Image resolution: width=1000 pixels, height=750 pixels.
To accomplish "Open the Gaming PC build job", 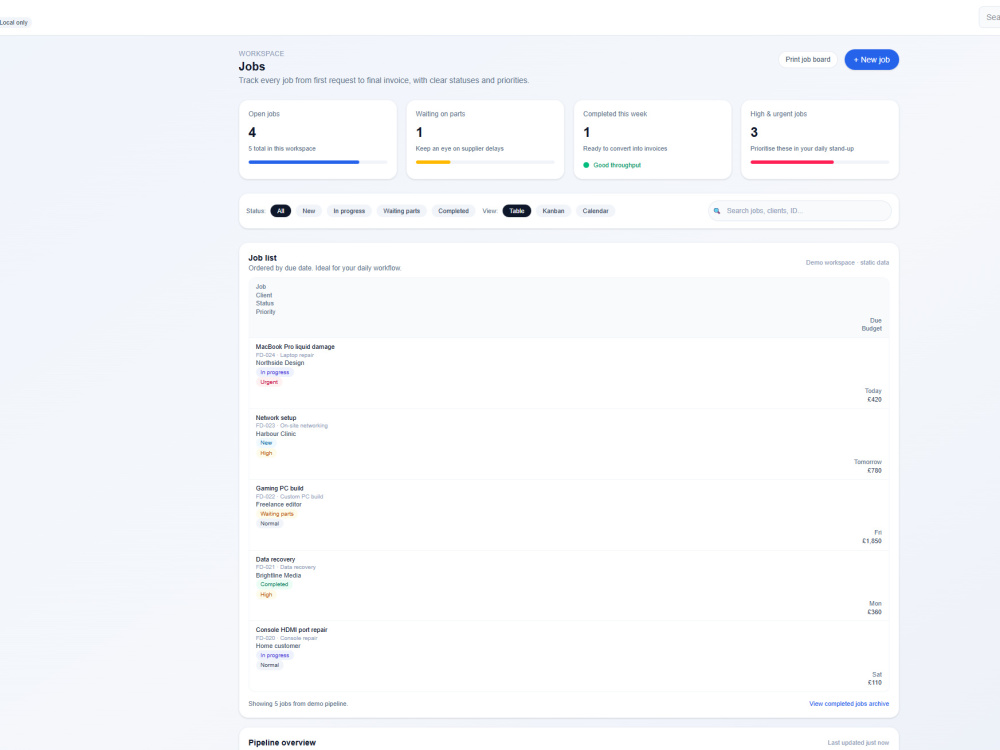I will [279, 489].
